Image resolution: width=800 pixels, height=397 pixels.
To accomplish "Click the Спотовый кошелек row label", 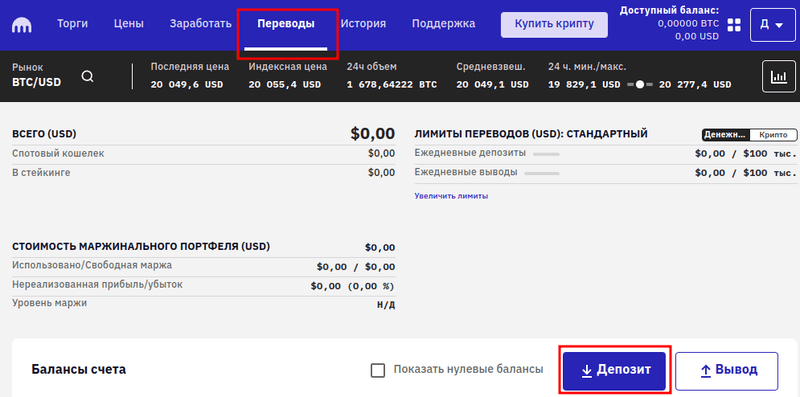I will point(58,154).
